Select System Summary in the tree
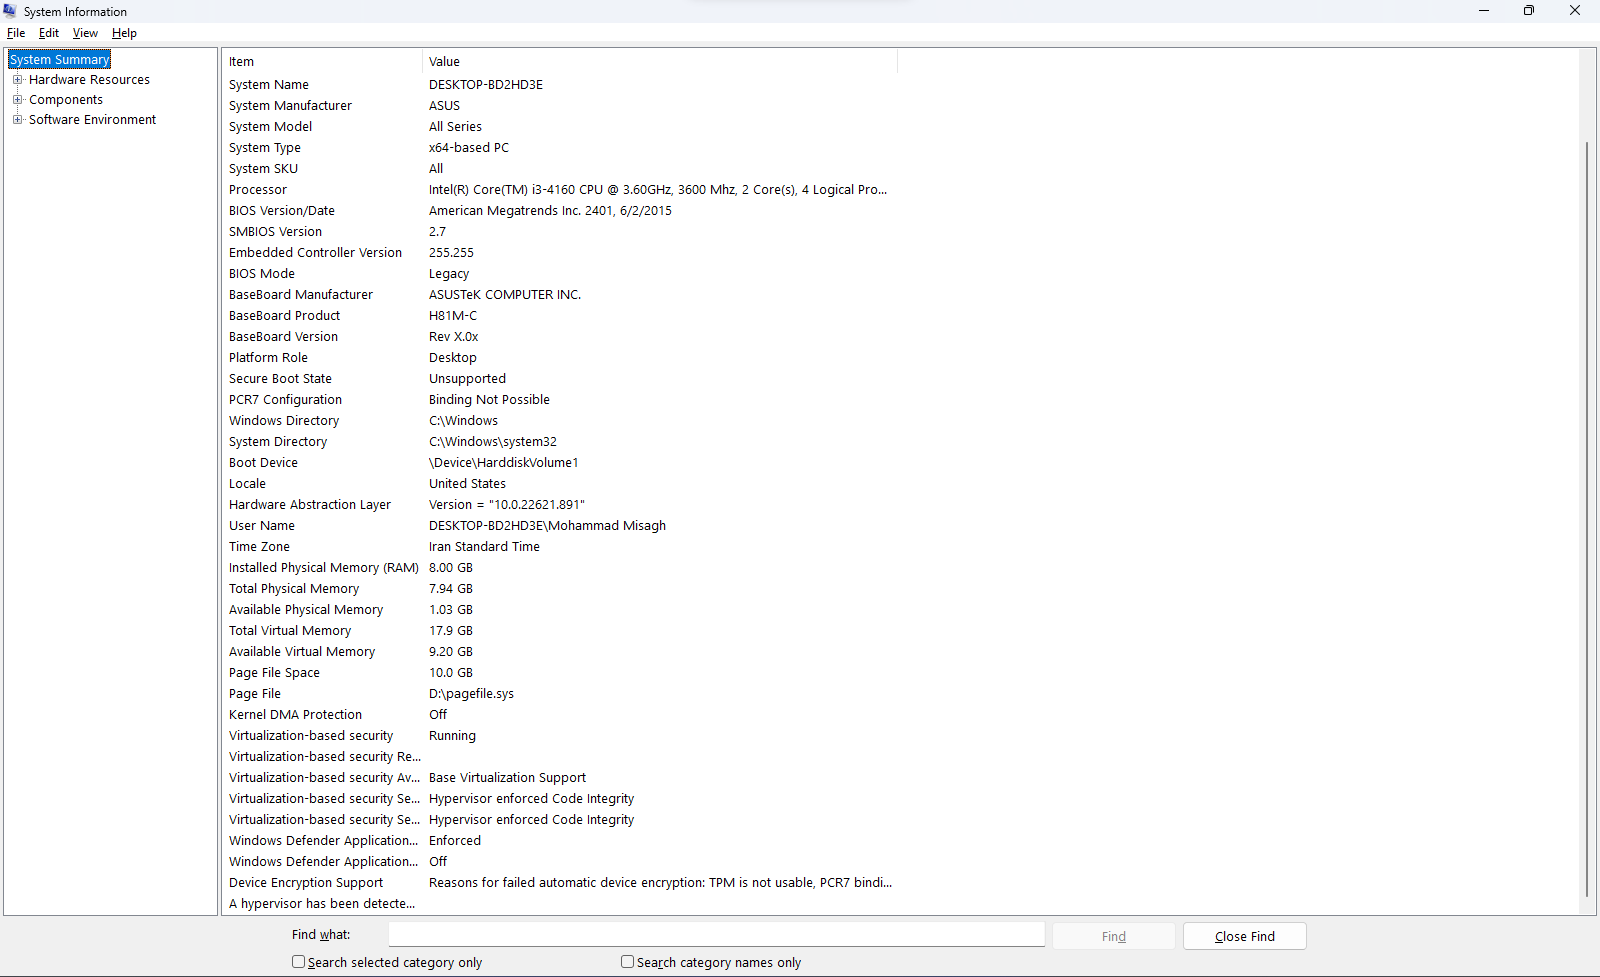Image resolution: width=1600 pixels, height=977 pixels. pos(60,60)
